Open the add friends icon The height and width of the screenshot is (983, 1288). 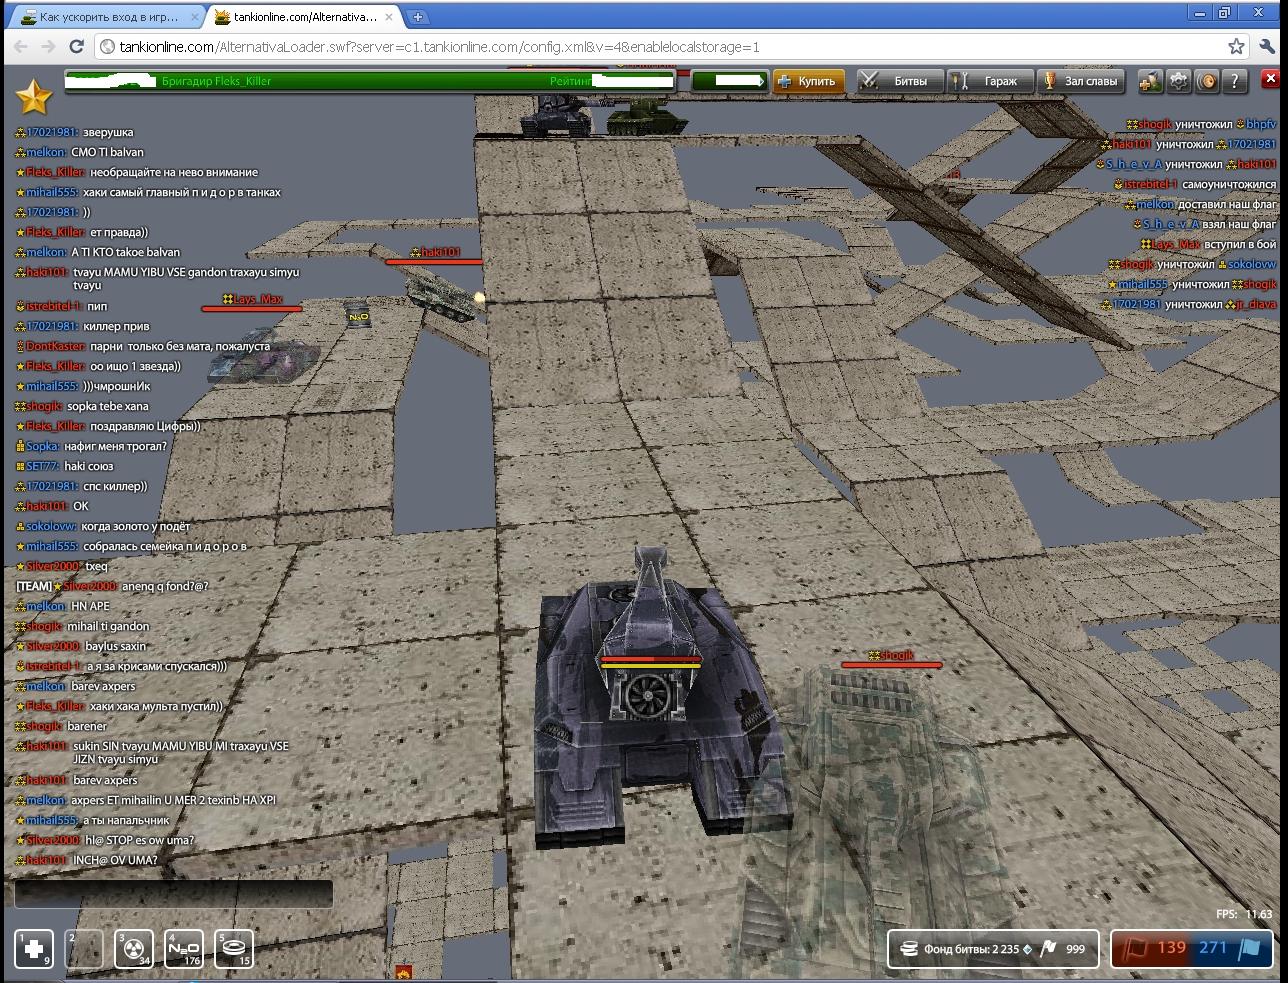click(1150, 82)
